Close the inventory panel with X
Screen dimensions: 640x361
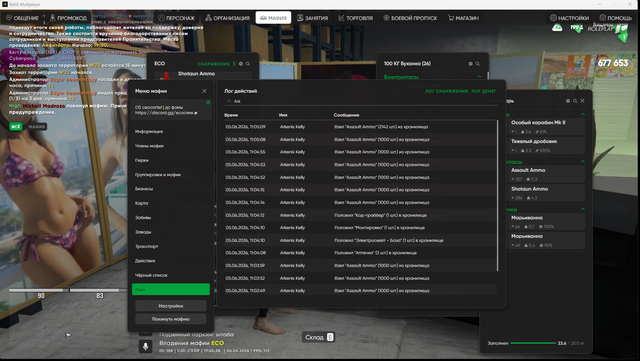pyautogui.click(x=582, y=101)
